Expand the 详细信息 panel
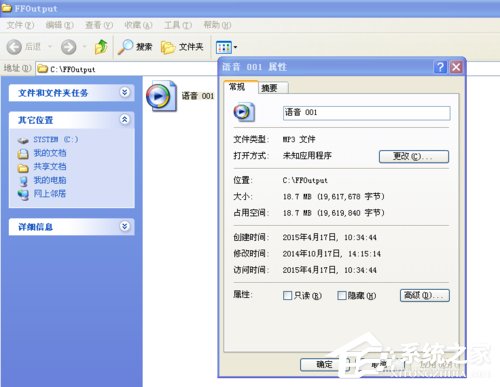 point(124,226)
